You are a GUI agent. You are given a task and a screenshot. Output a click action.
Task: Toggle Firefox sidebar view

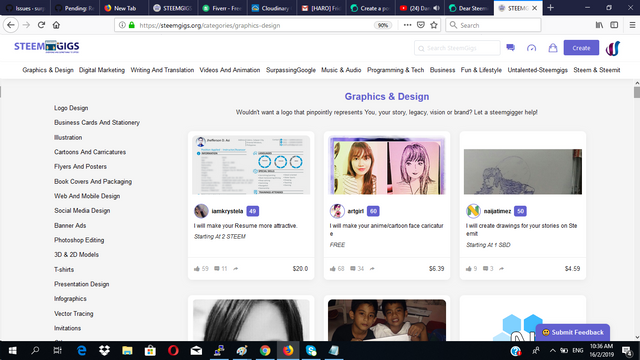coord(614,25)
